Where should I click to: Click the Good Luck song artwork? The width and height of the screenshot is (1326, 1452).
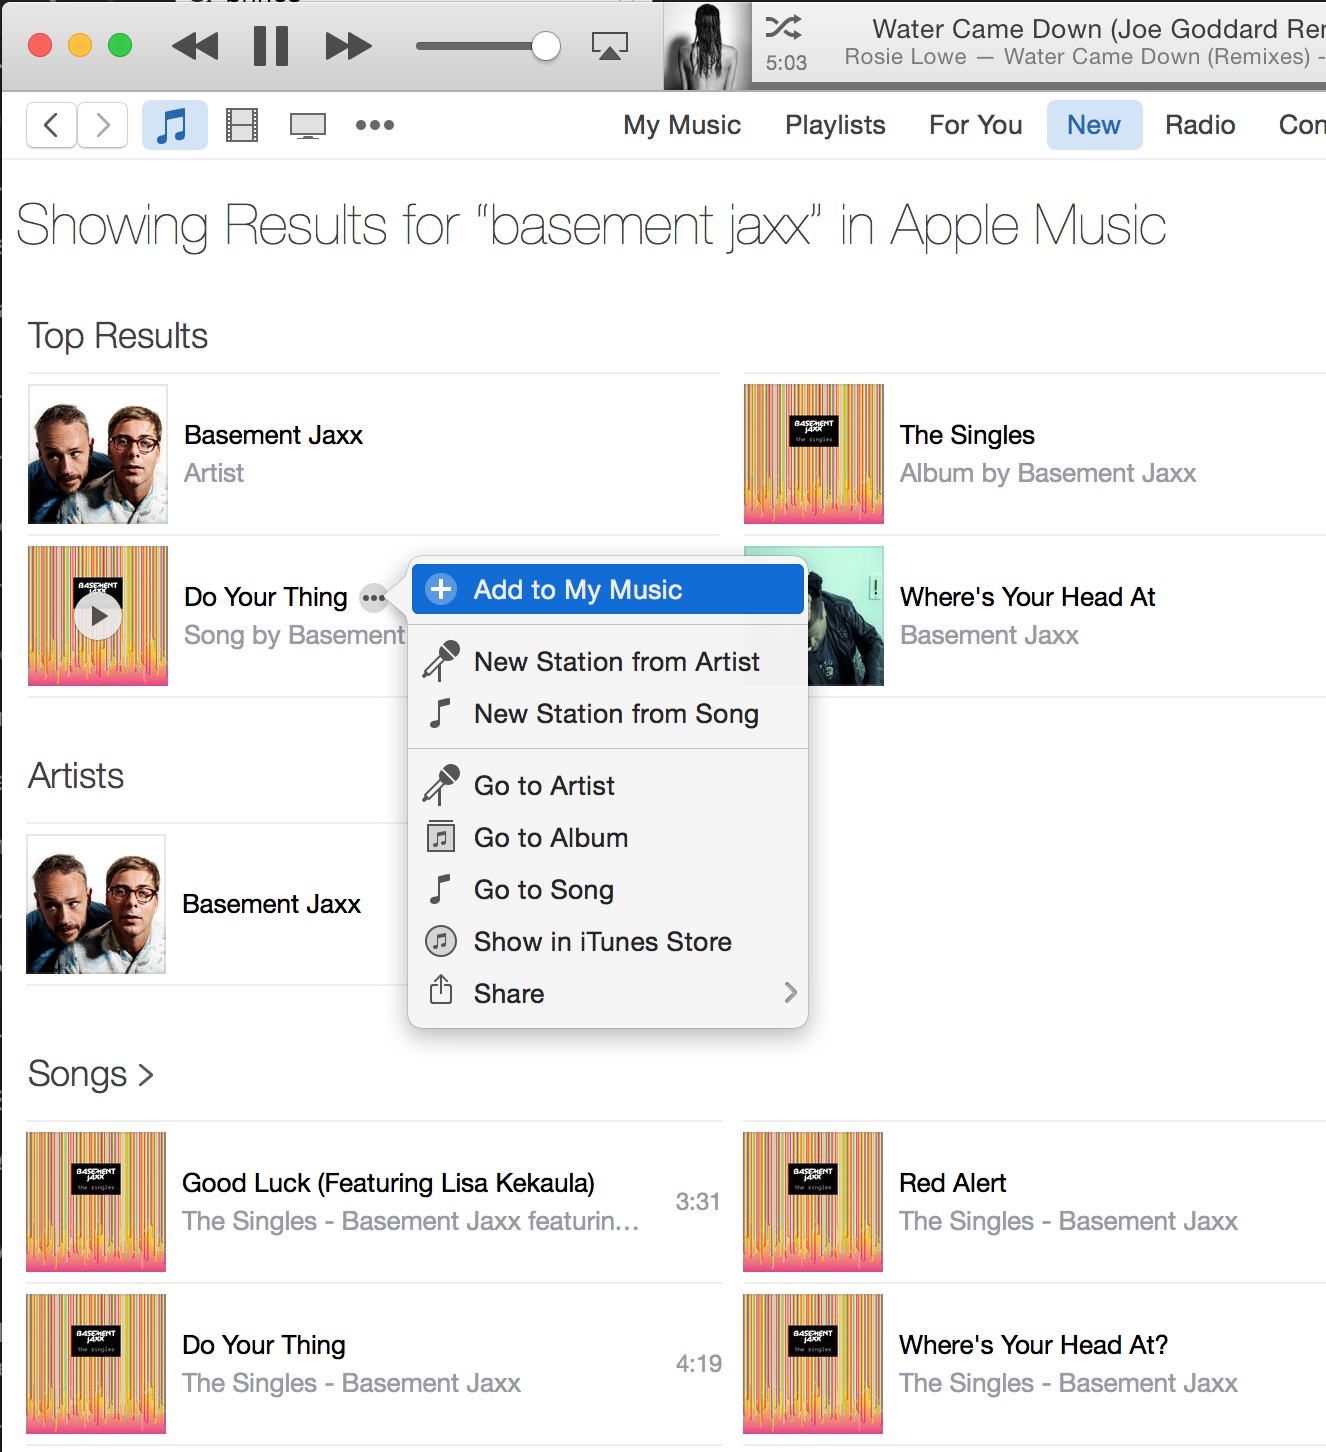click(96, 1202)
